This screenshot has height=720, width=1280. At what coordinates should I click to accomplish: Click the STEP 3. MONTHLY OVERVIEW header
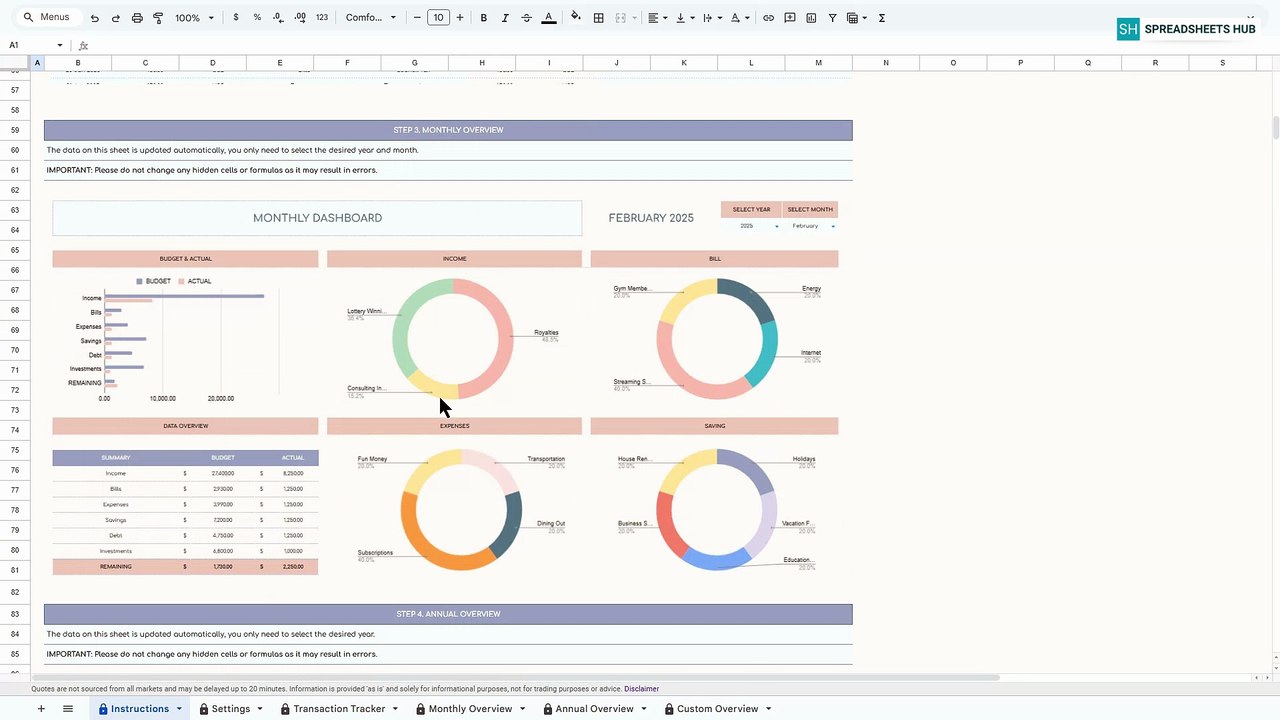[x=448, y=130]
